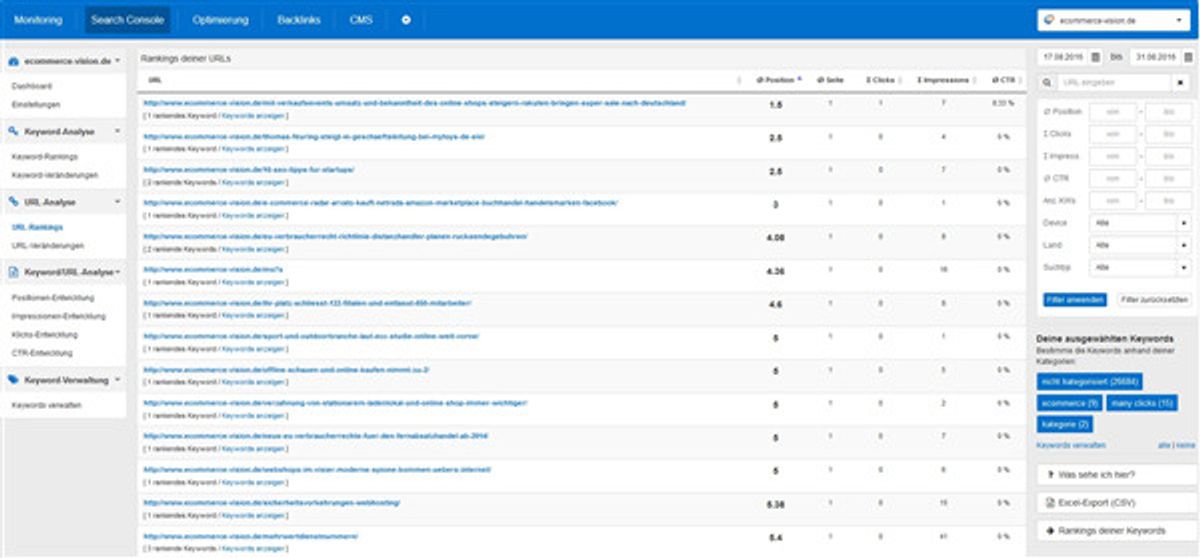The height and width of the screenshot is (558, 1200).
Task: Open 'Keywords verwalten' in the left sidebar
Action: [46, 406]
